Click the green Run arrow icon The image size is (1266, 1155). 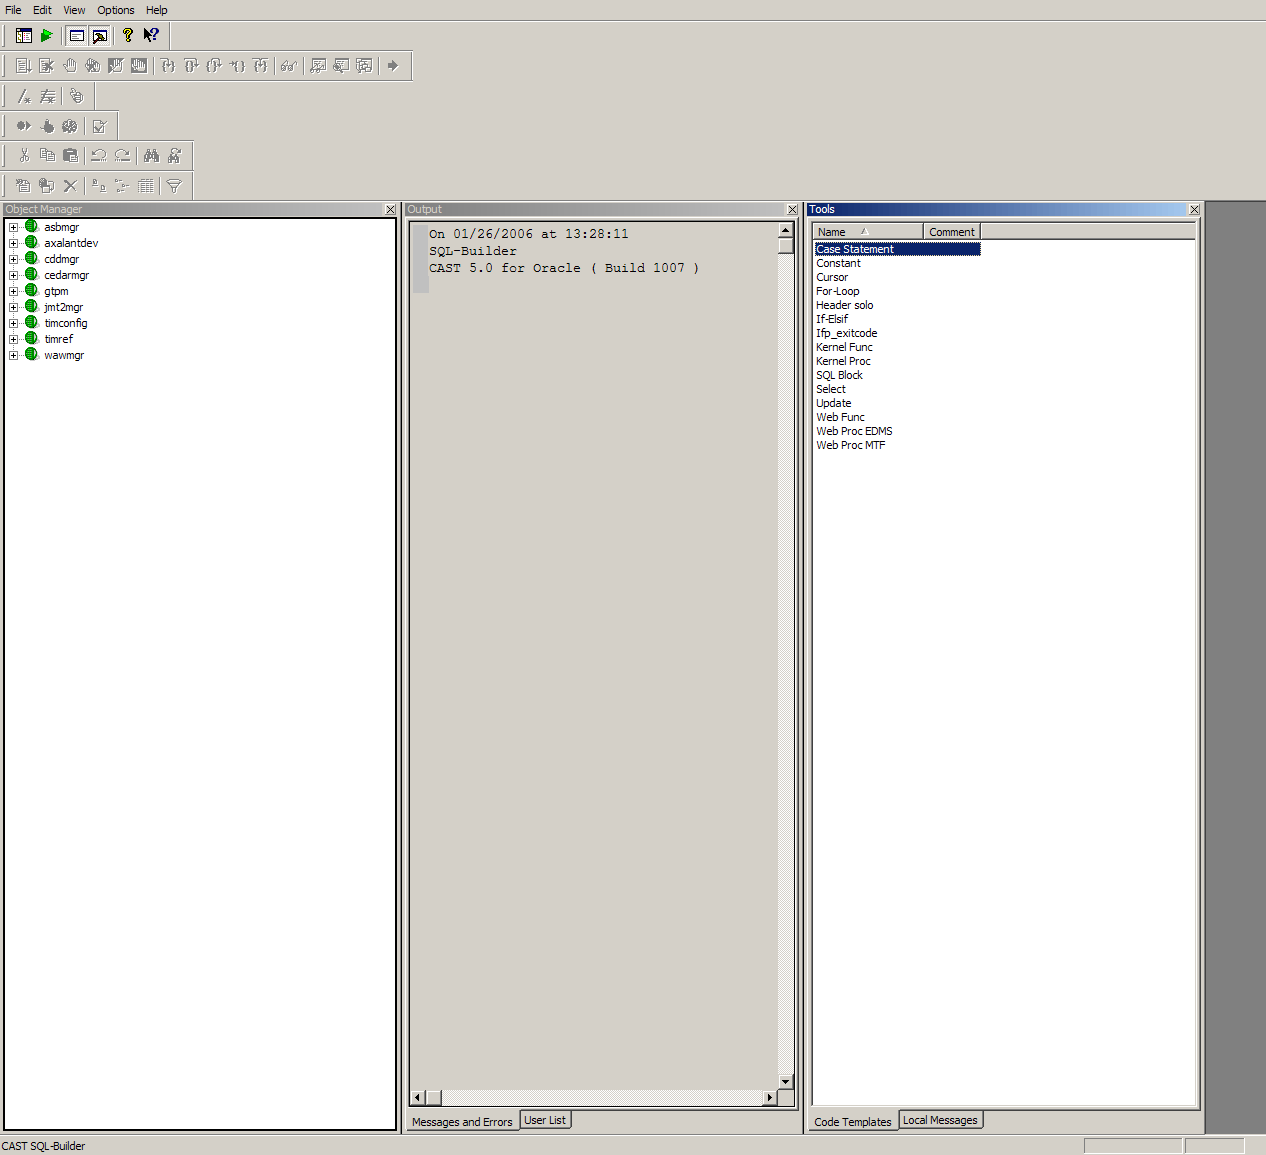click(47, 36)
